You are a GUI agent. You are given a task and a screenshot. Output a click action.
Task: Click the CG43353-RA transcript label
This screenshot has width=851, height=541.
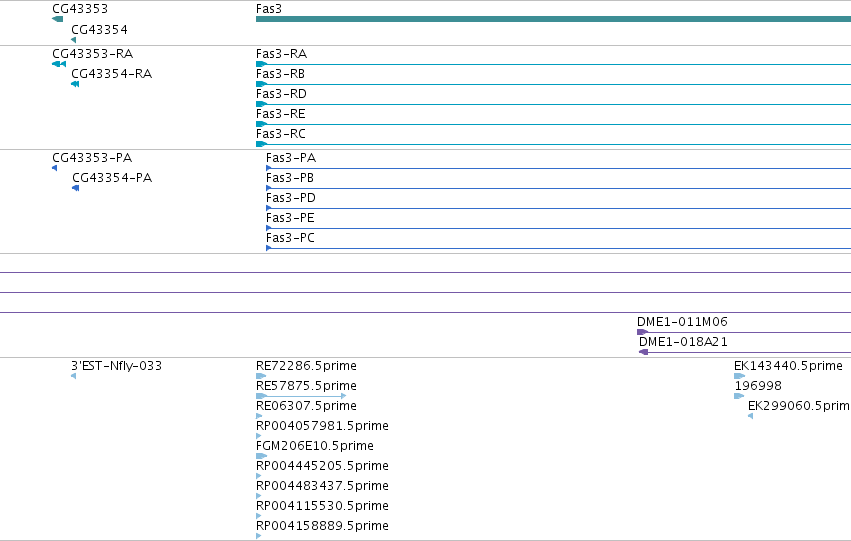93,54
